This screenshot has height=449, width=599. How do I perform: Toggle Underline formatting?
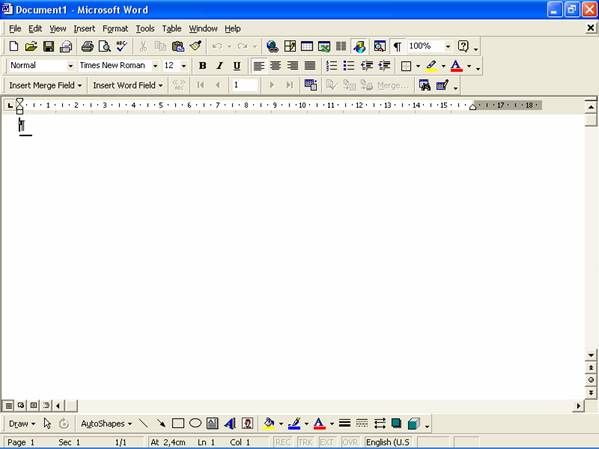point(237,66)
